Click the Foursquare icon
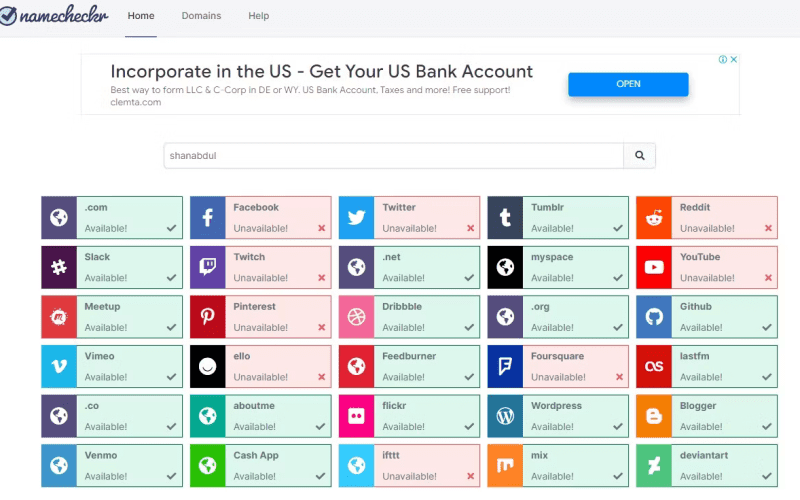This screenshot has height=500, width=800. 505,366
